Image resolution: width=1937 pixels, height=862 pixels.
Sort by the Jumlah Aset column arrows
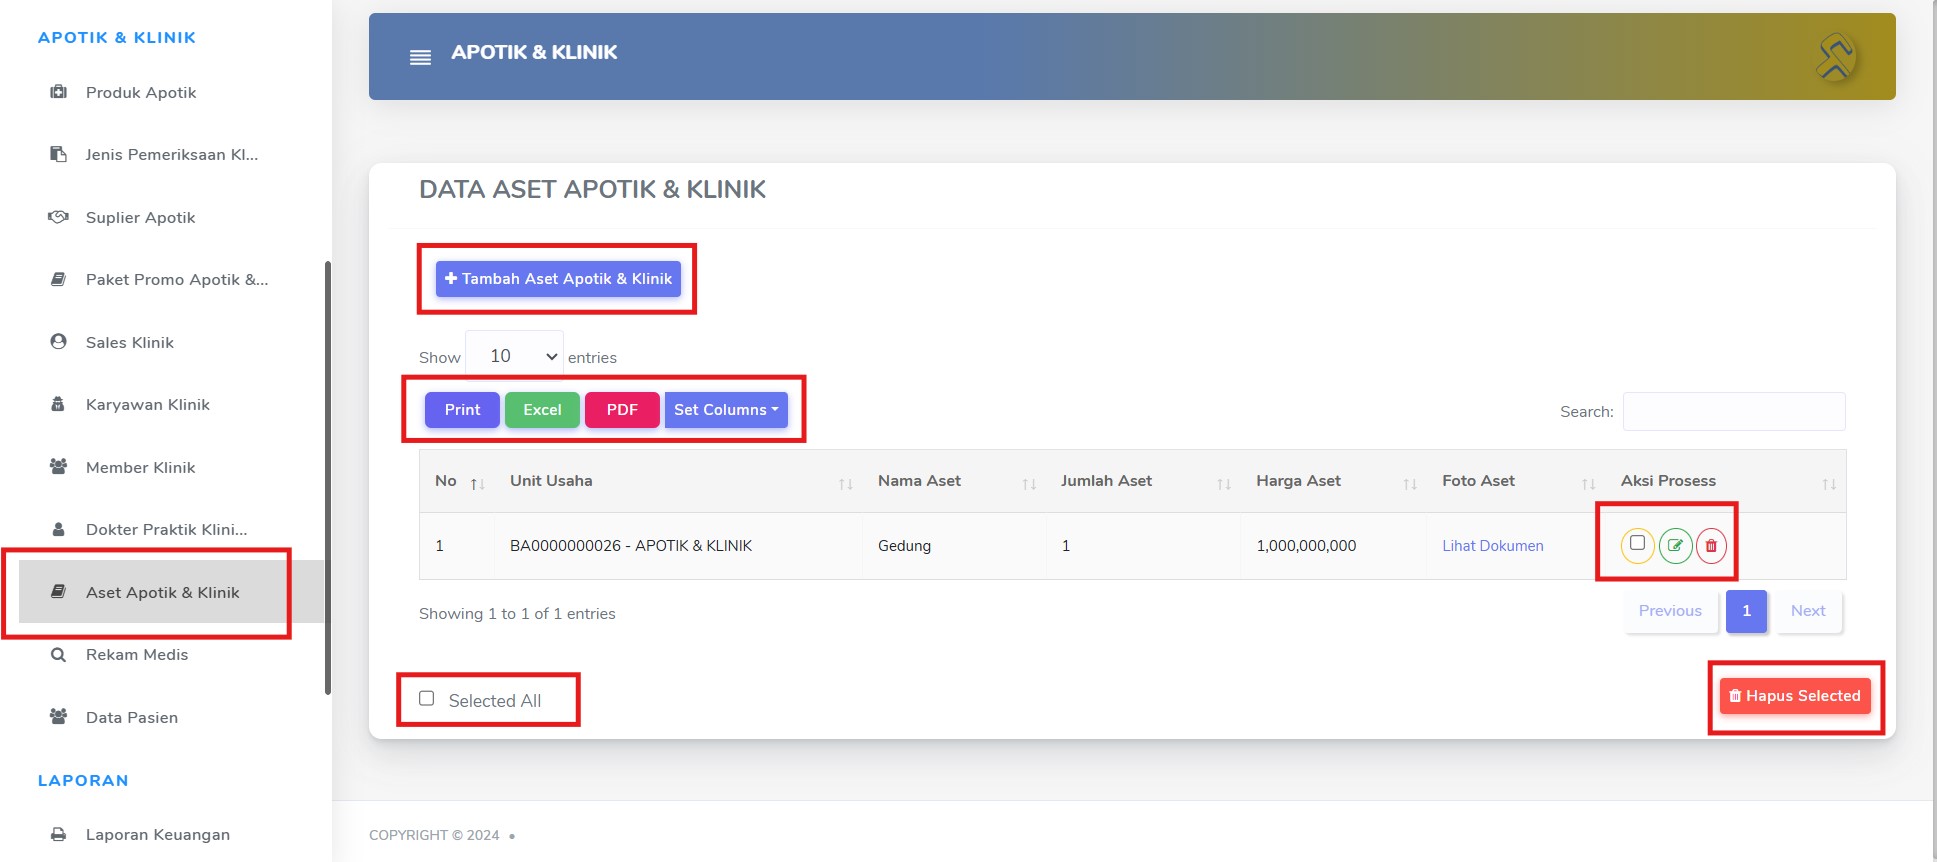click(1224, 484)
